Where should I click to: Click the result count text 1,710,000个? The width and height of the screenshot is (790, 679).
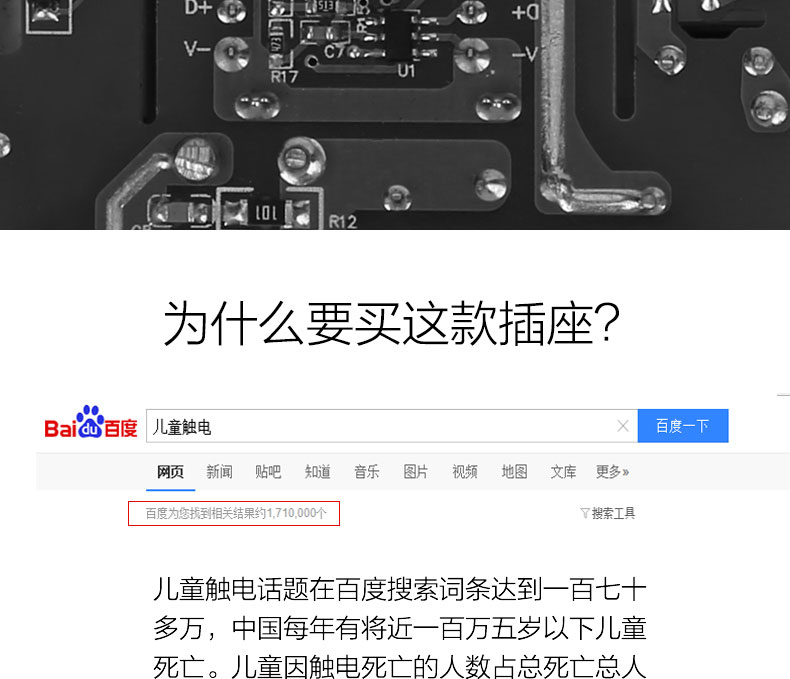[x=296, y=513]
